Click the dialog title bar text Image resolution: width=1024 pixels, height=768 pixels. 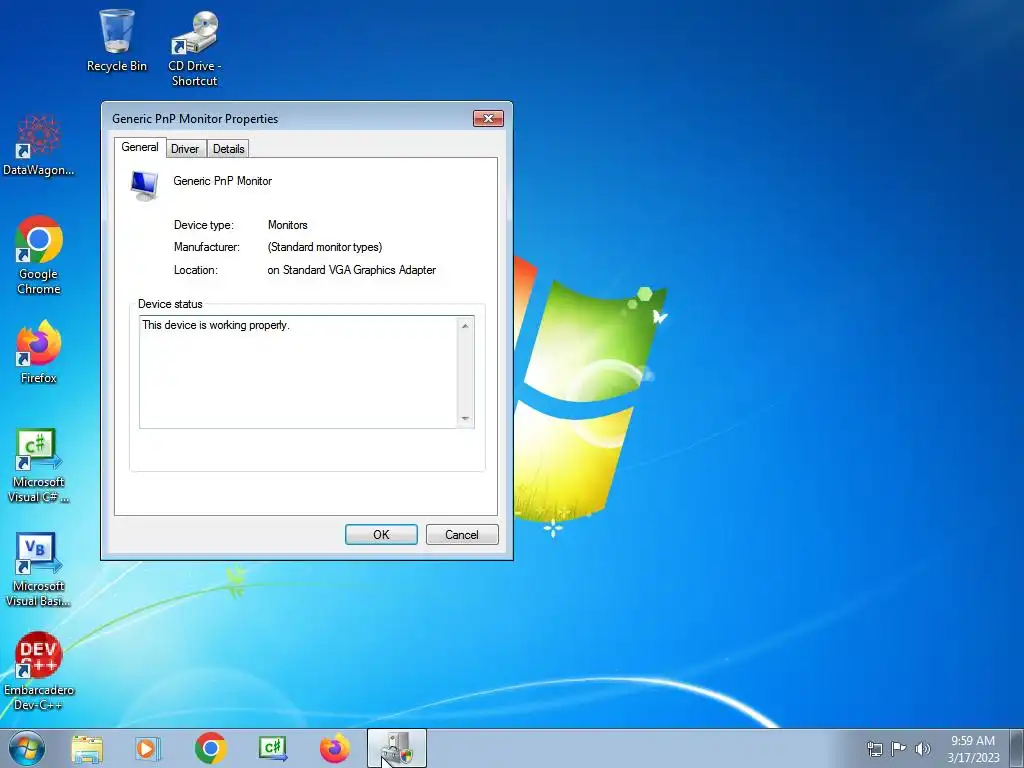195,119
